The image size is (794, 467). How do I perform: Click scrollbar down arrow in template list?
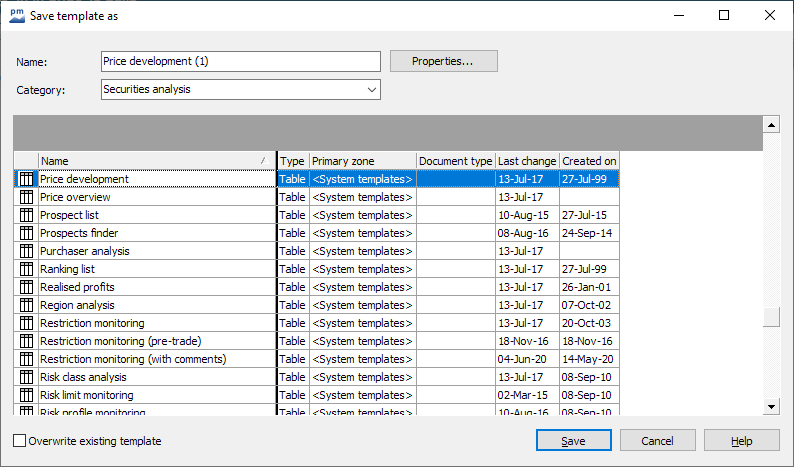tap(771, 406)
